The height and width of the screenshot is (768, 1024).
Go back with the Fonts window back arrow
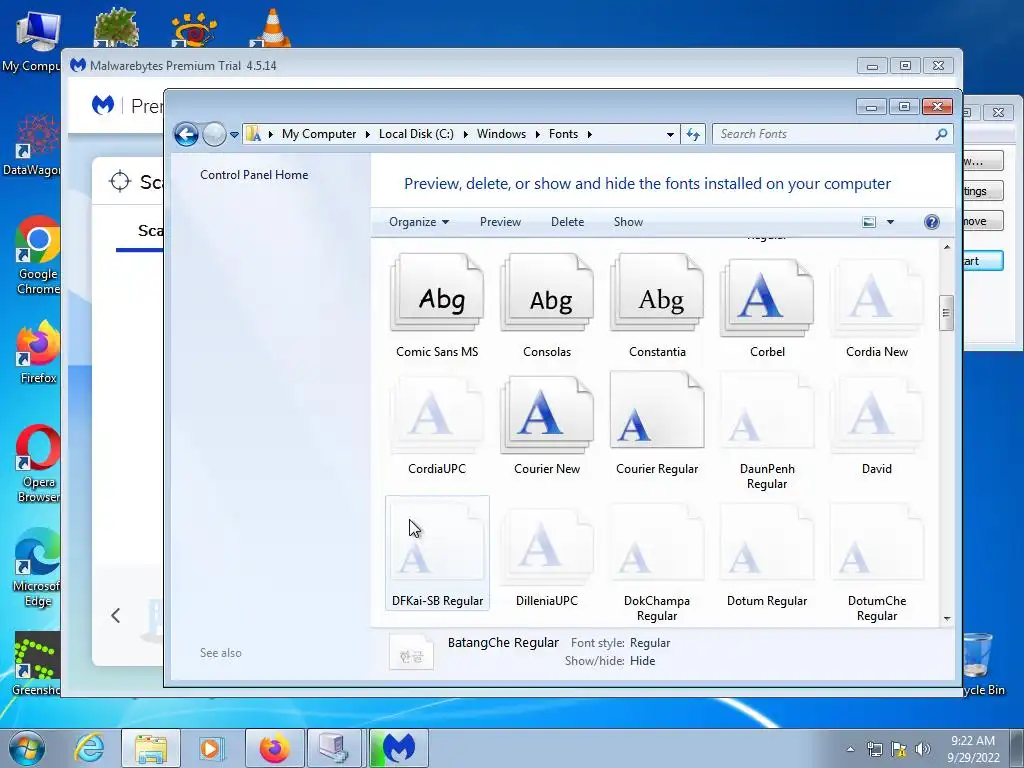tap(186, 134)
